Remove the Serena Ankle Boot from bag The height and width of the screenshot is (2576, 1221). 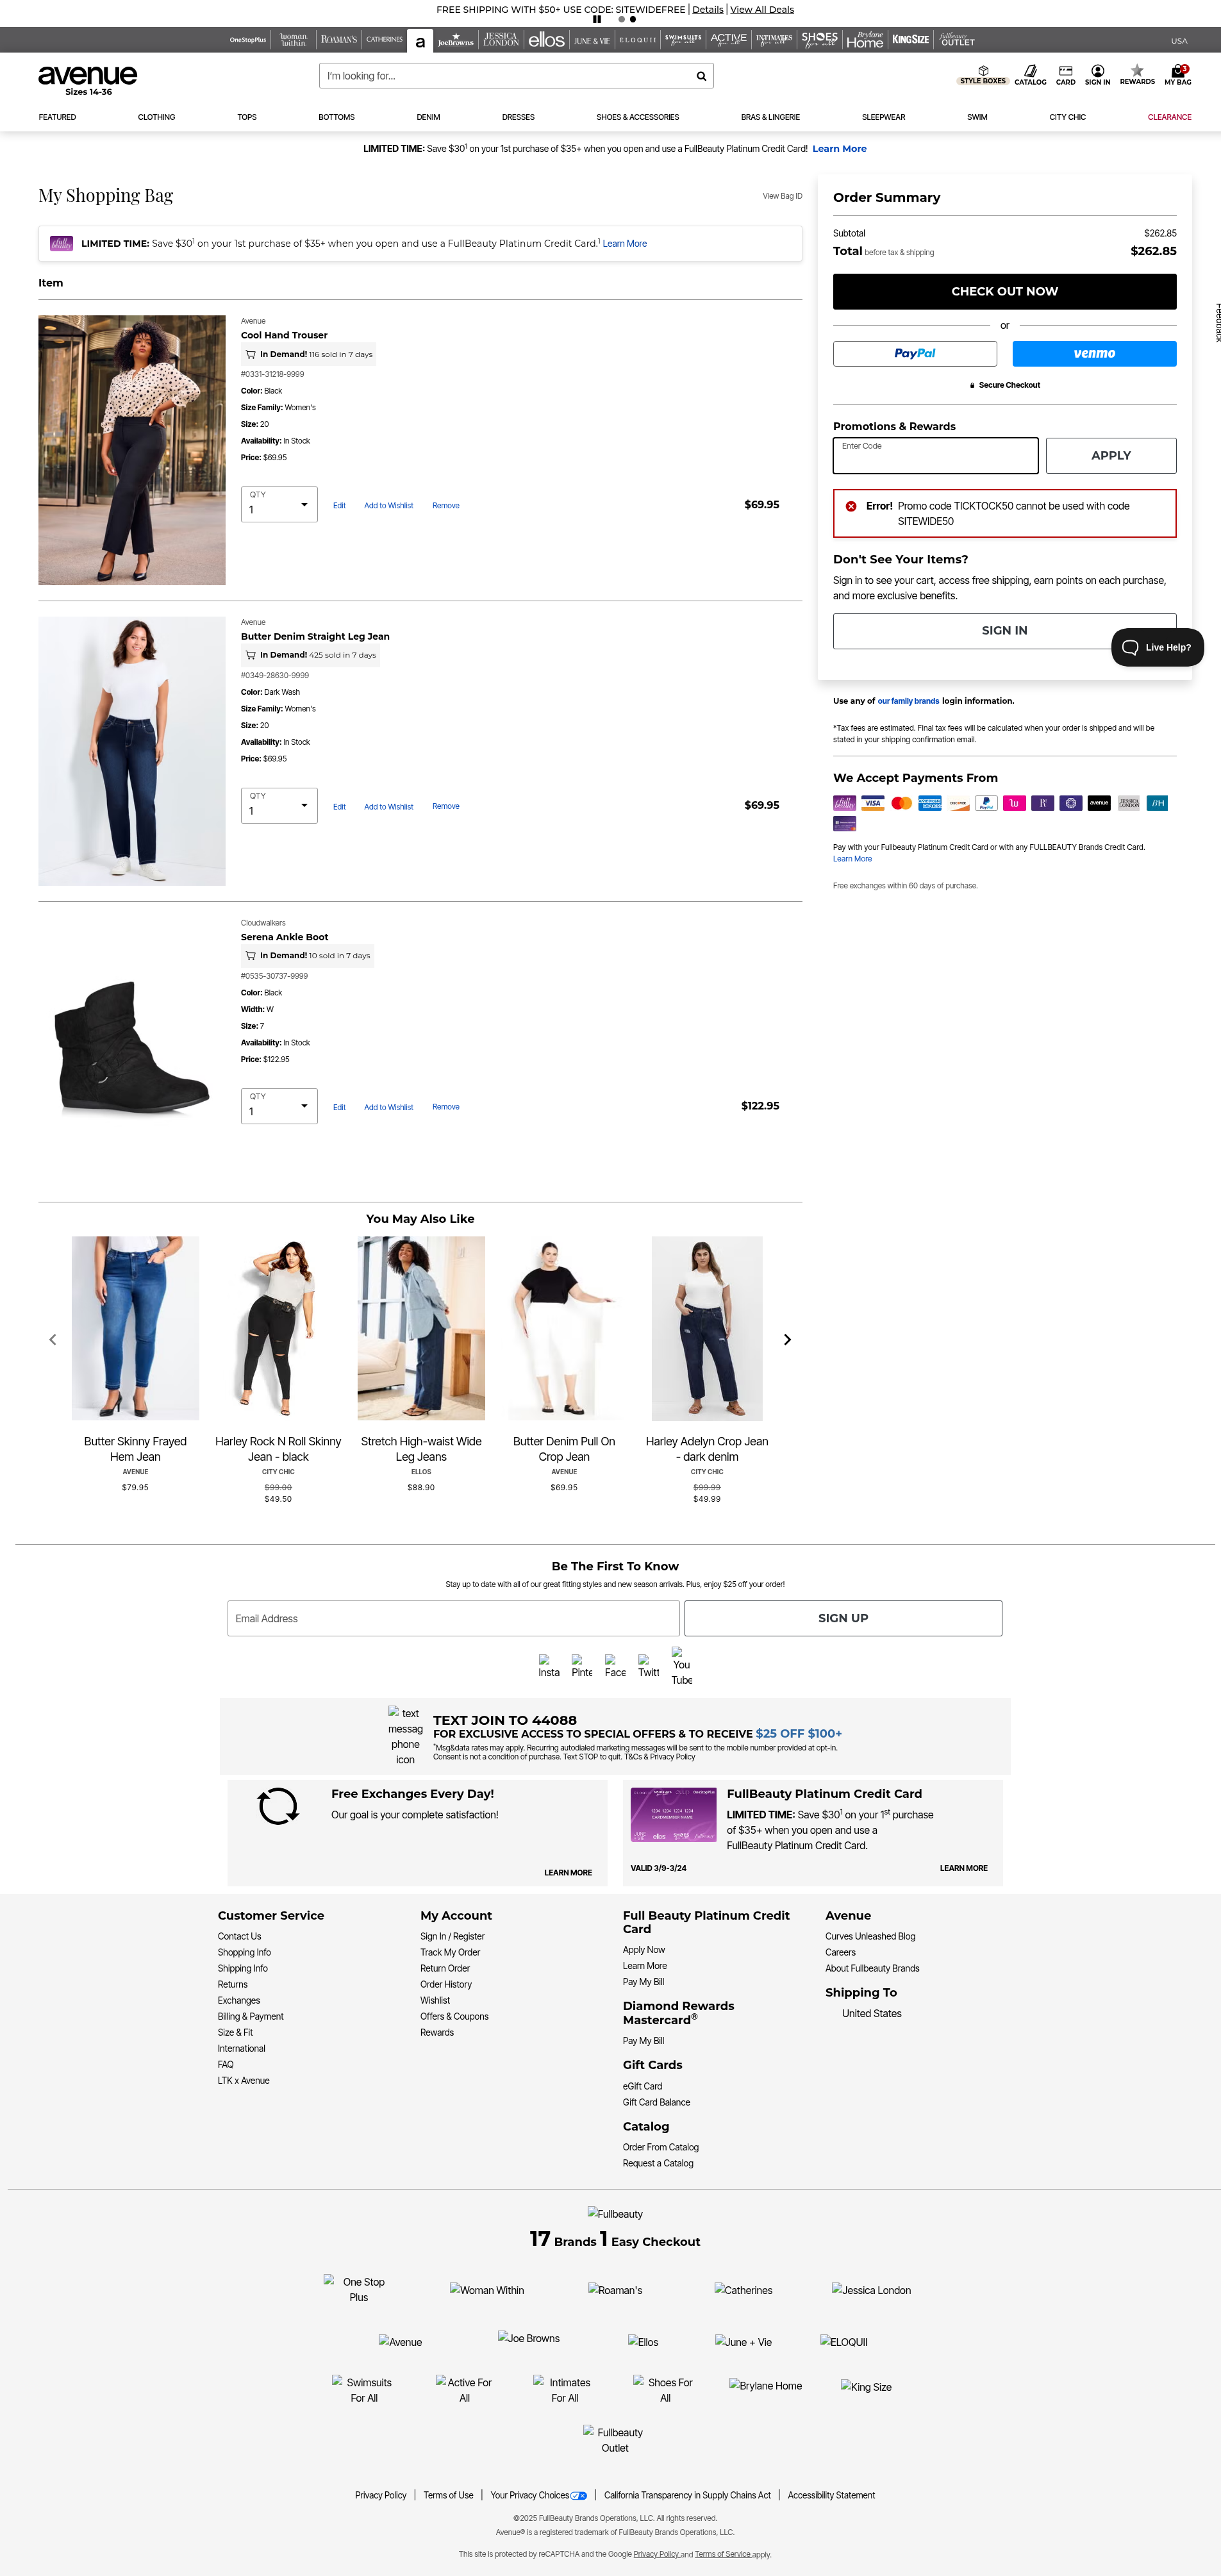[446, 1107]
